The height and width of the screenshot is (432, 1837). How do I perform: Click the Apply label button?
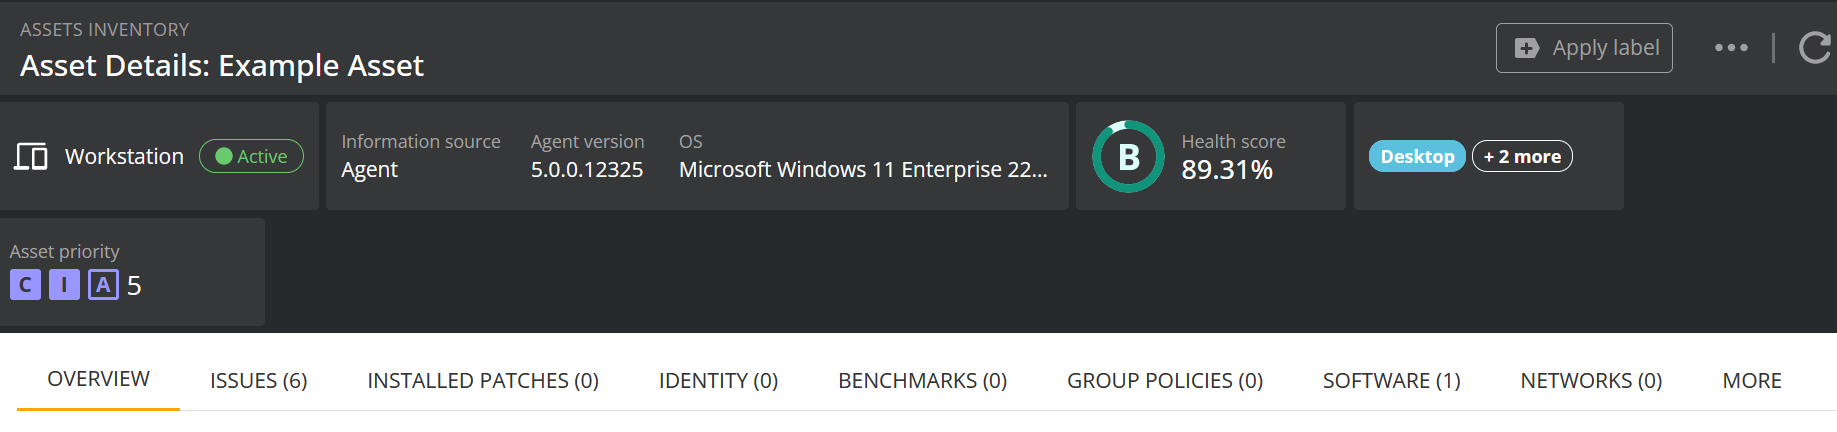(1584, 48)
